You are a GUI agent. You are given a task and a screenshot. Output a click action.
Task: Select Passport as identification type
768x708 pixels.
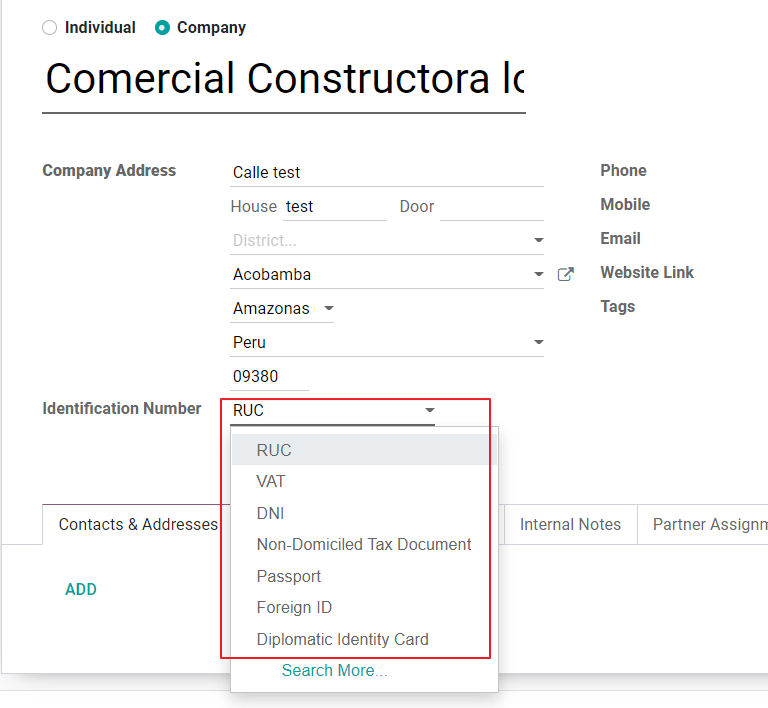tap(289, 577)
